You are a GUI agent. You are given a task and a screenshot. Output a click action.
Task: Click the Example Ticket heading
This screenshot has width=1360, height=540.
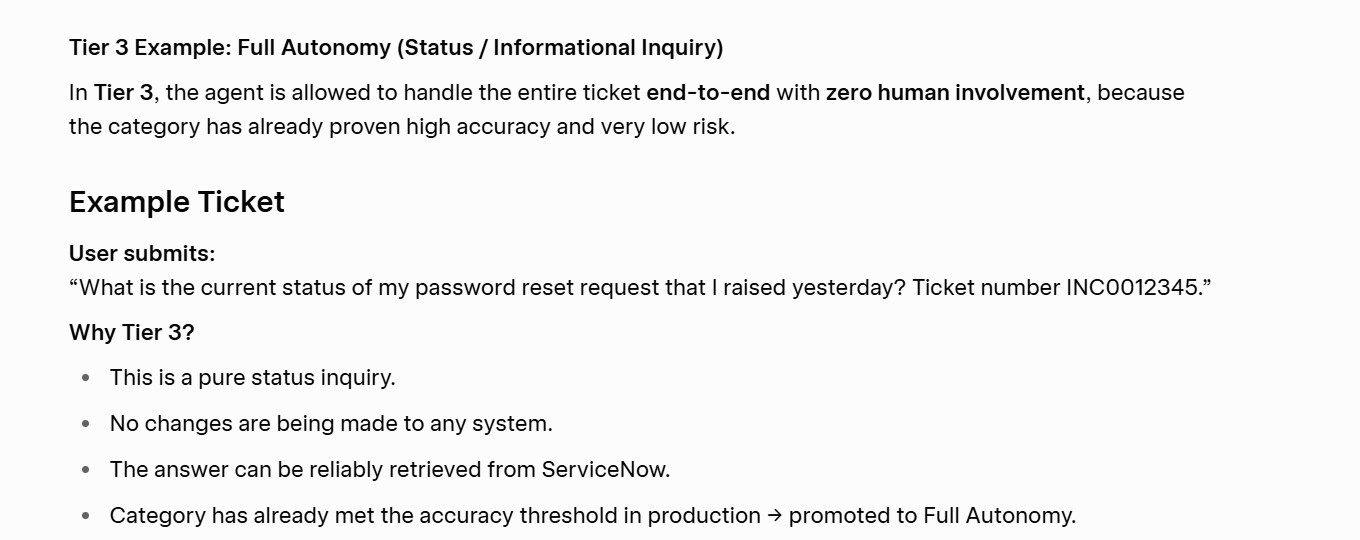pyautogui.click(x=177, y=202)
